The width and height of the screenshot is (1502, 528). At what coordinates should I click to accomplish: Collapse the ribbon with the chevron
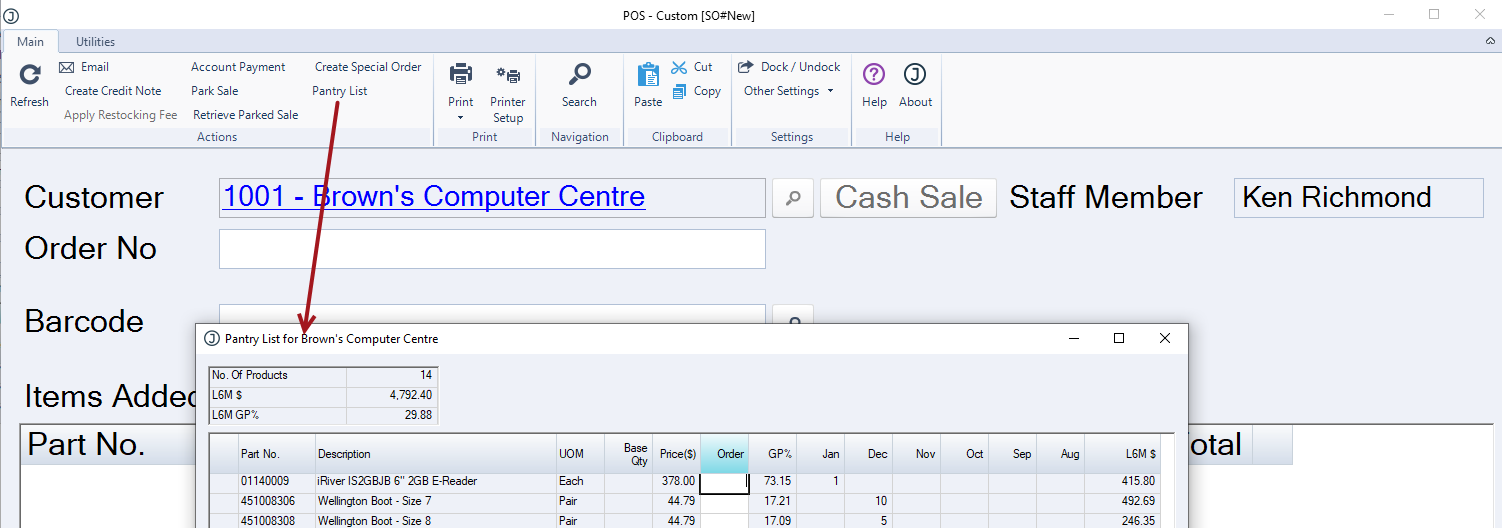coord(1490,41)
